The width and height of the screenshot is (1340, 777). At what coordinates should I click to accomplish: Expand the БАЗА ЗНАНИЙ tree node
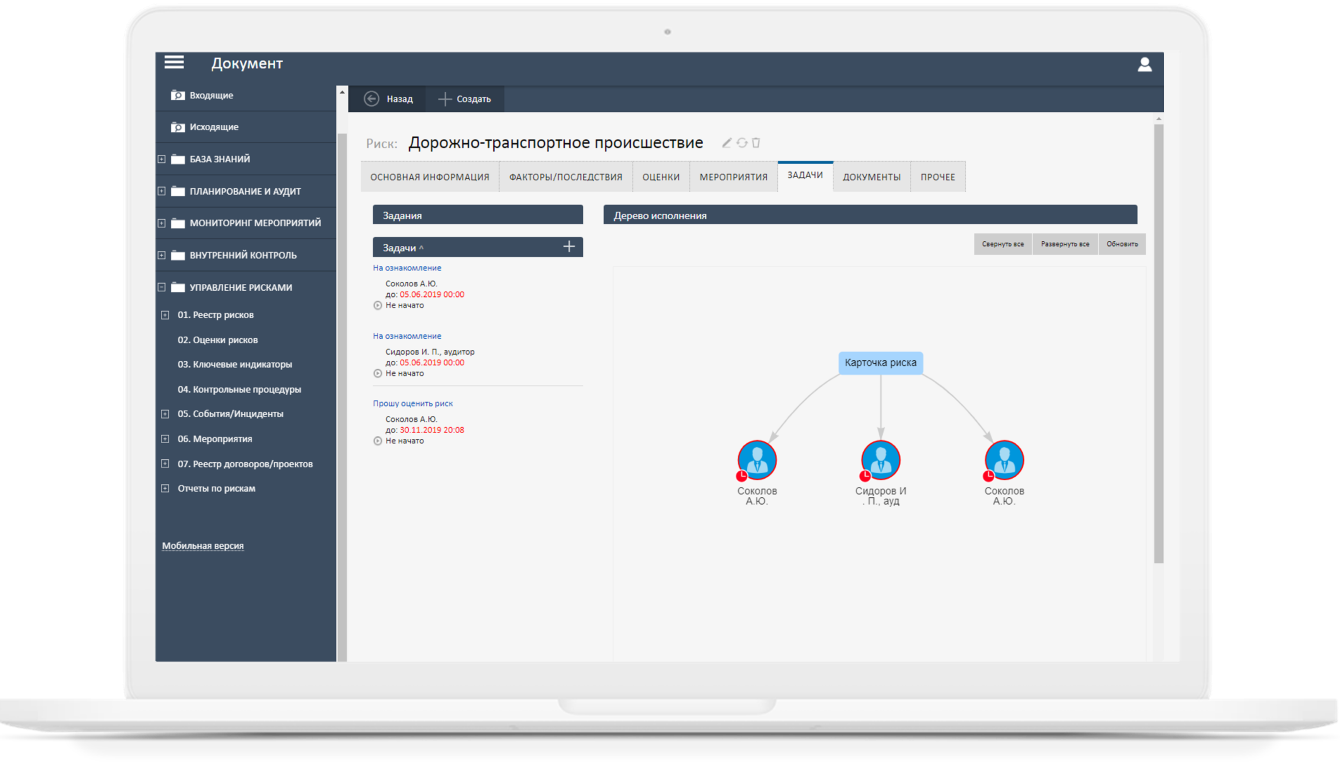click(x=162, y=159)
